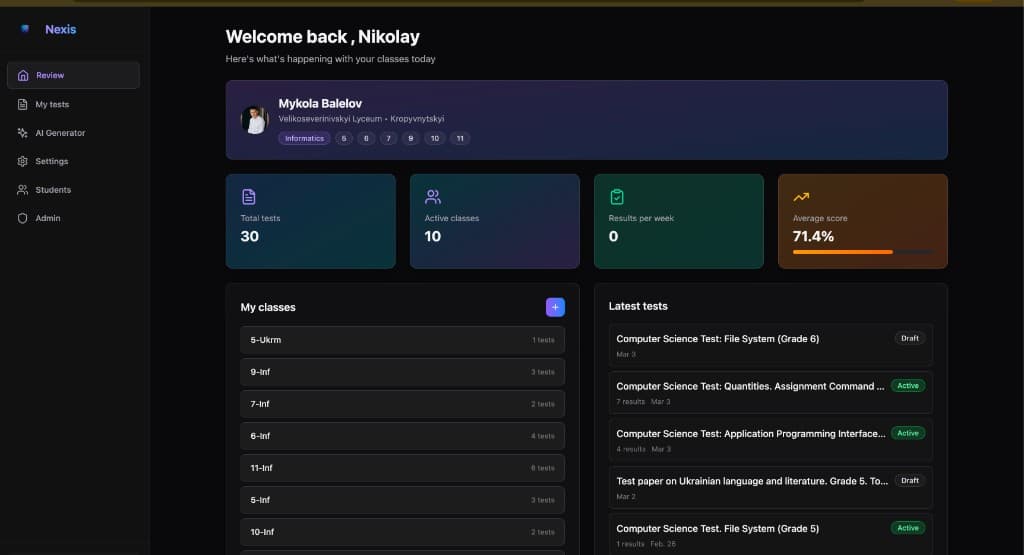The width and height of the screenshot is (1024, 555).
Task: Go to AI Generator in the sidebar
Action: (73, 133)
